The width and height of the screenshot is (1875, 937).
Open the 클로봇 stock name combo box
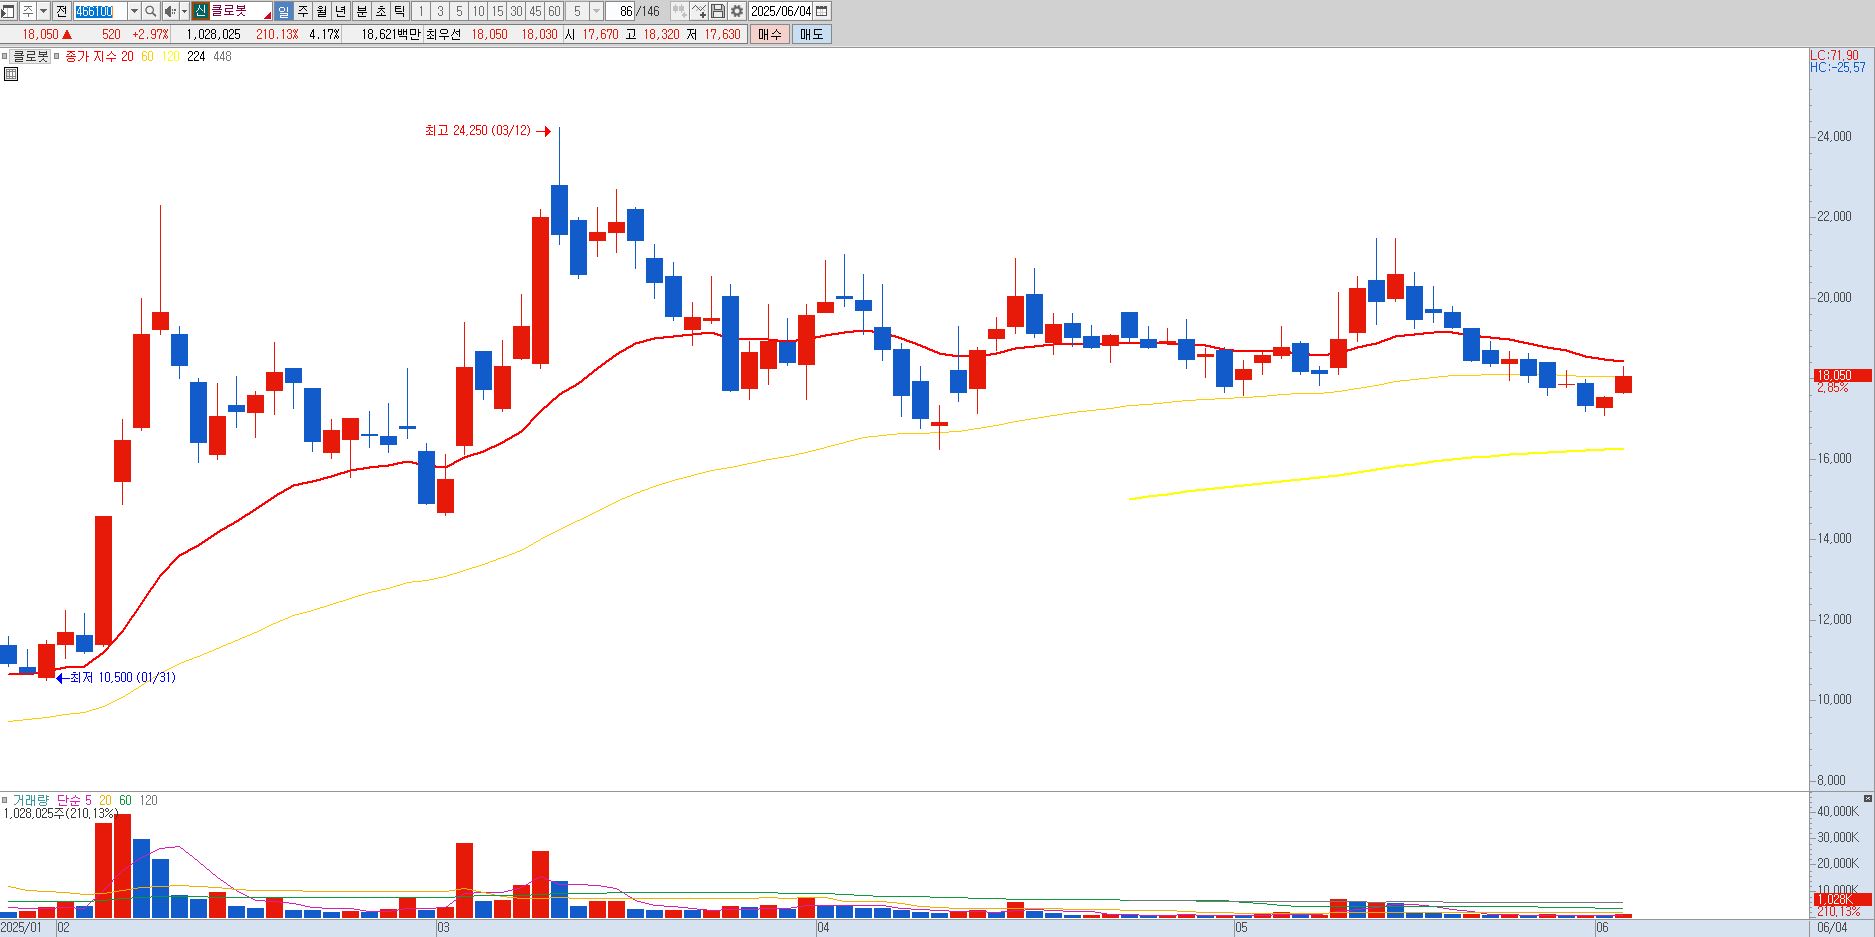click(241, 11)
